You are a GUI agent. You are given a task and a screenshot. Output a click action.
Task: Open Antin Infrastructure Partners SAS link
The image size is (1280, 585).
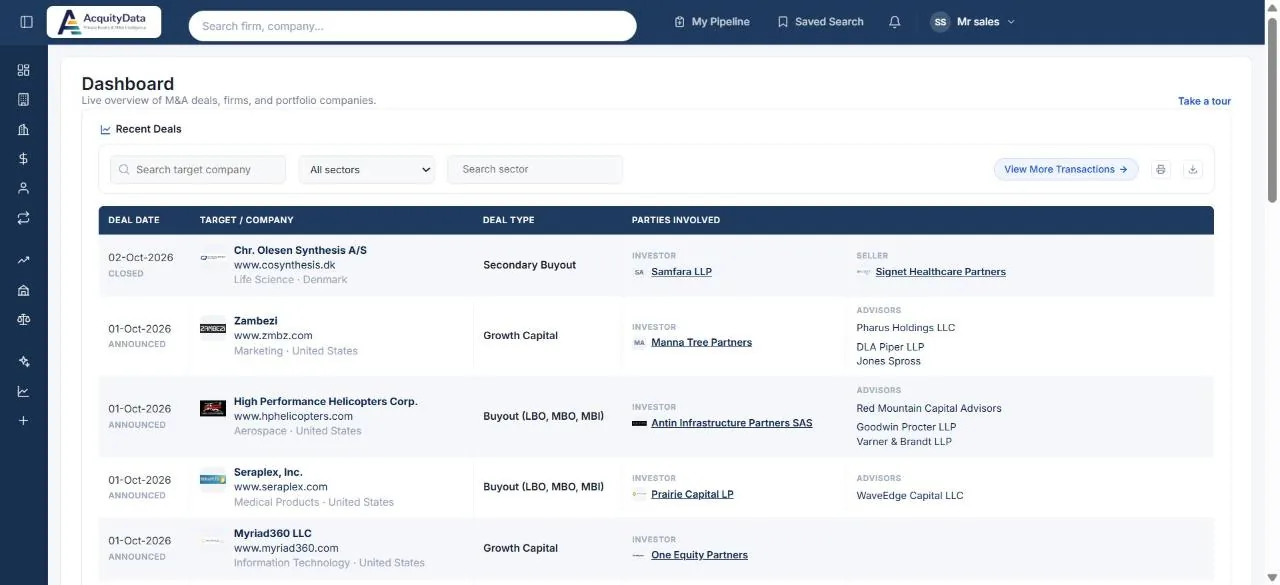click(731, 423)
